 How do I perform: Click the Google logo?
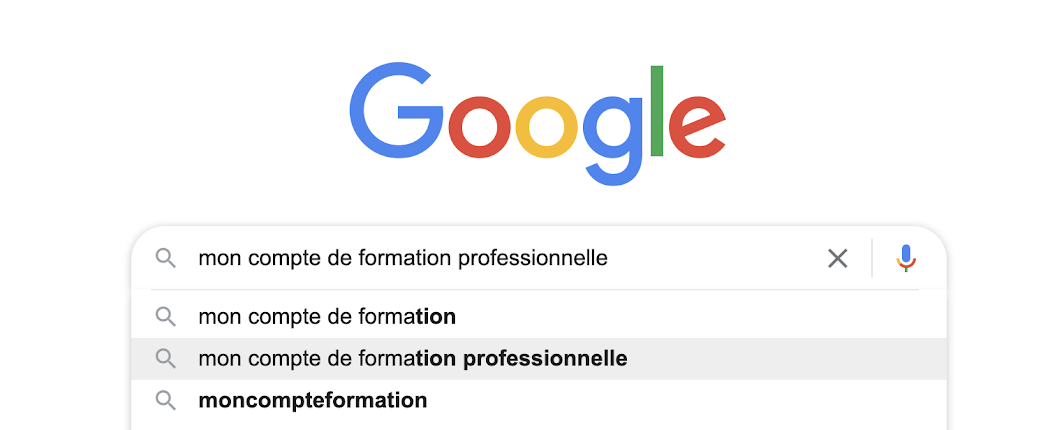tap(538, 123)
